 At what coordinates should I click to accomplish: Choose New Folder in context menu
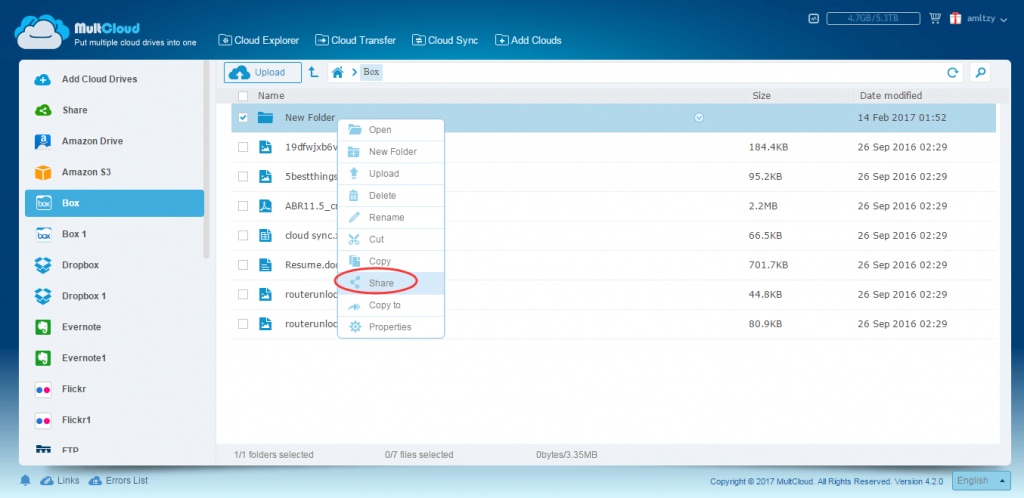click(391, 151)
